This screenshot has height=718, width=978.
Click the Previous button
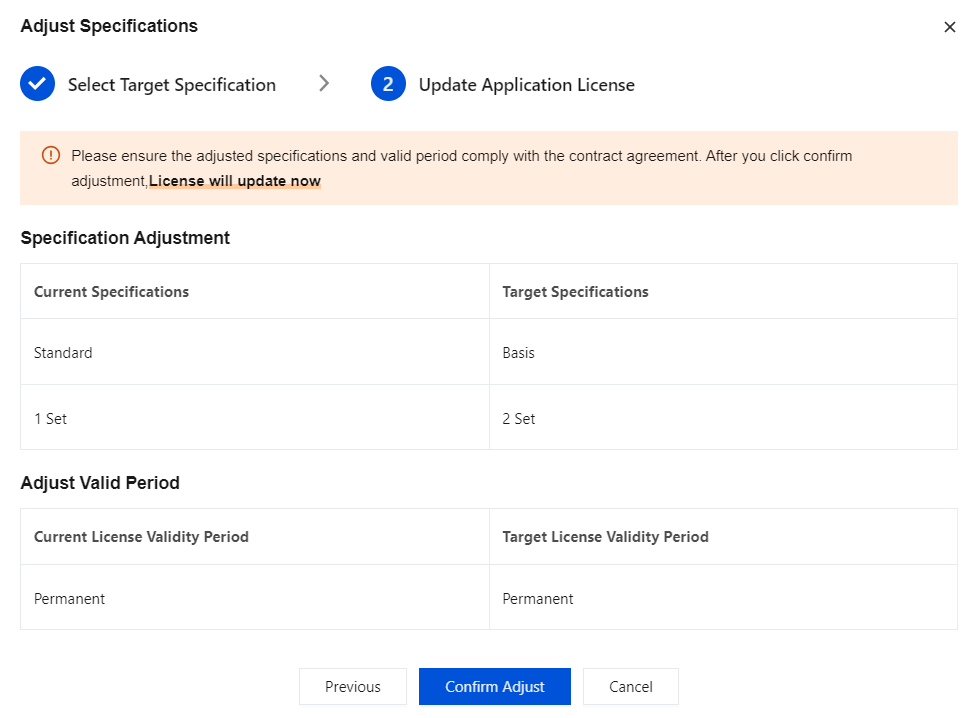click(352, 687)
